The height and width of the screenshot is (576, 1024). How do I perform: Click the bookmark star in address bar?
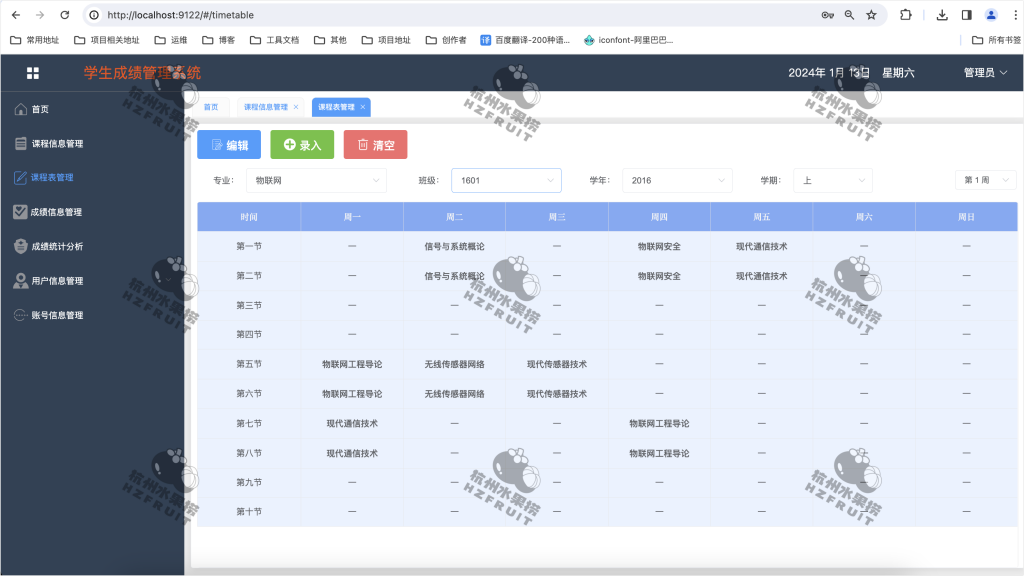point(870,15)
